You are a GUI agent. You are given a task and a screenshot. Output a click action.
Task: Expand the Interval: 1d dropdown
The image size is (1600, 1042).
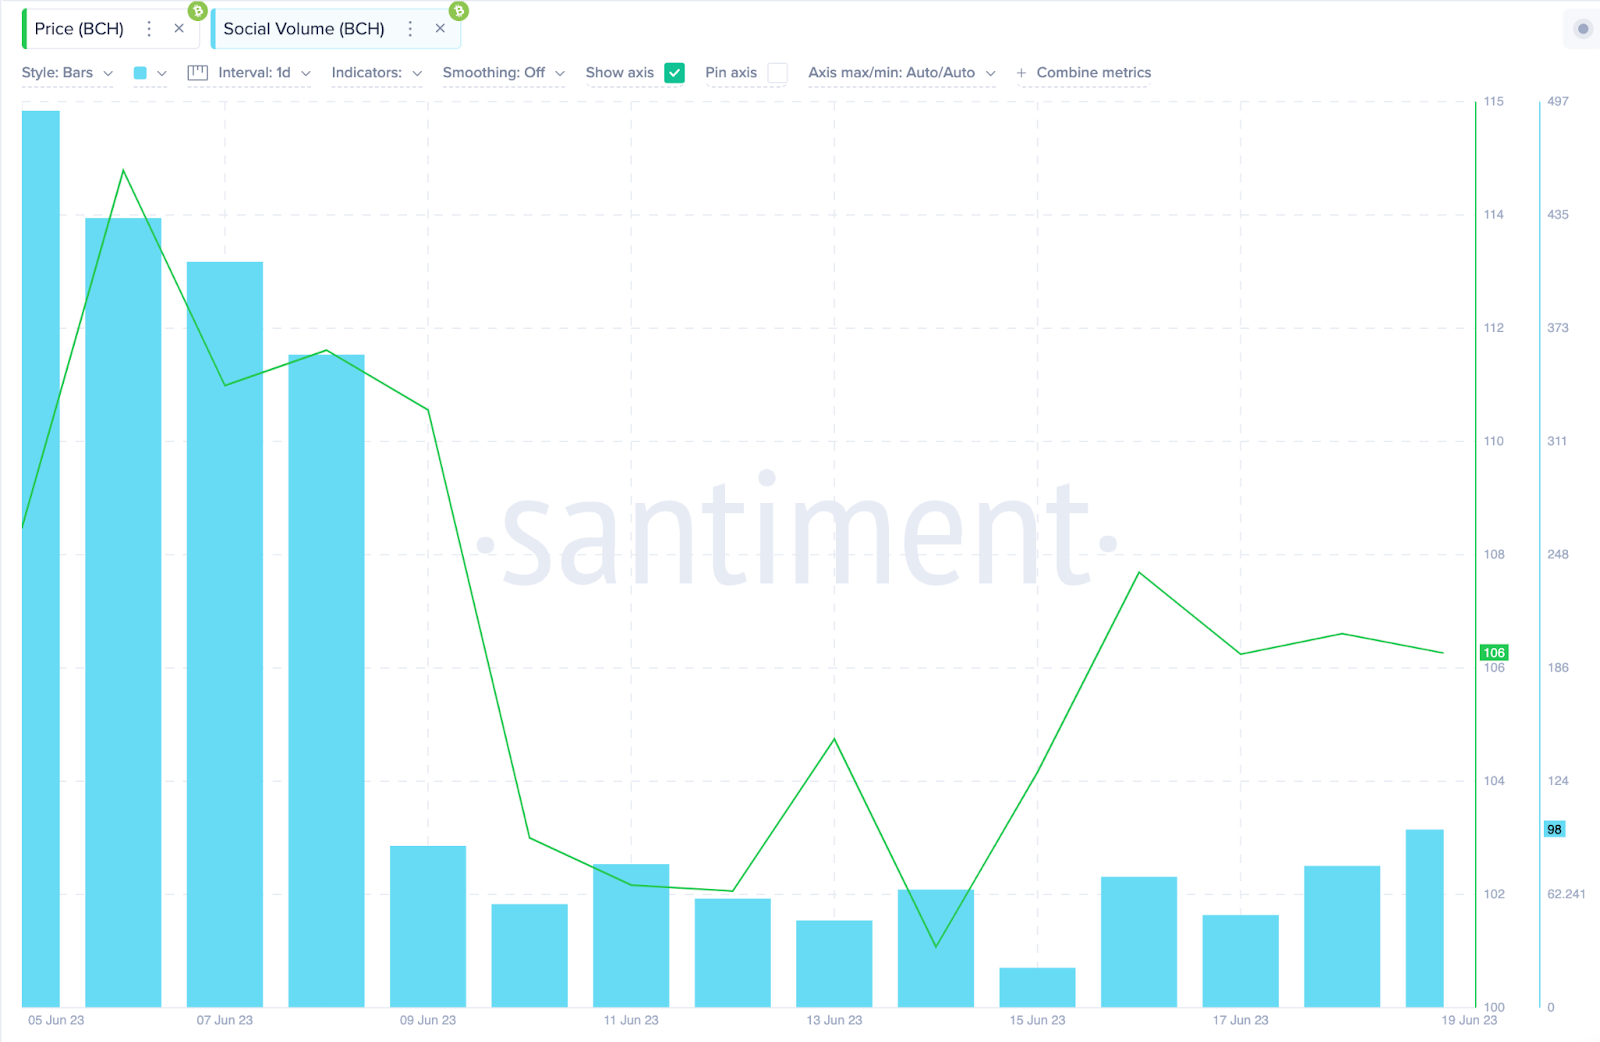click(x=264, y=73)
